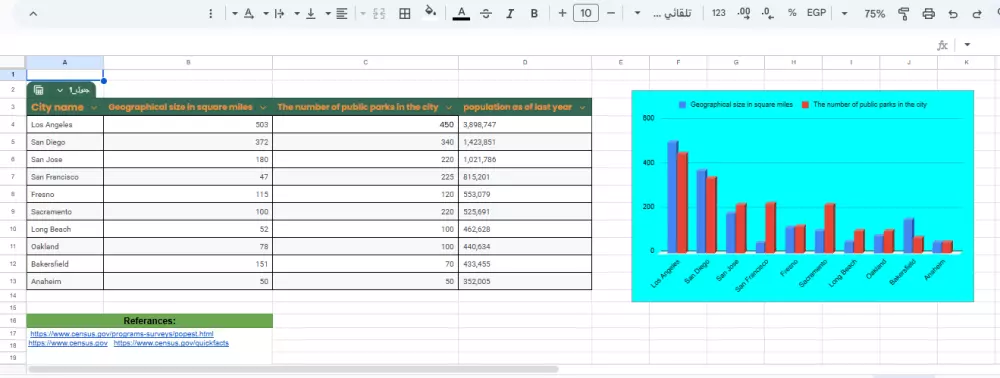1000x378 pixels.
Task: Click the right-curving arrow near toolbar edge
Action: (x=976, y=13)
